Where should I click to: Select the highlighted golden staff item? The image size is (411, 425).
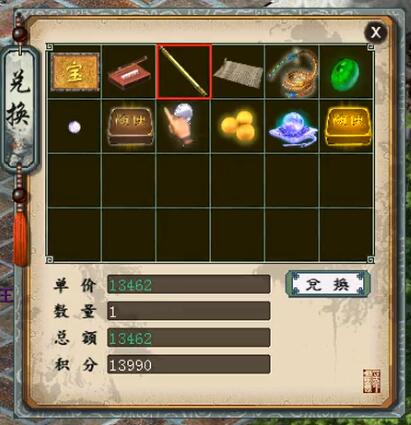pos(184,72)
